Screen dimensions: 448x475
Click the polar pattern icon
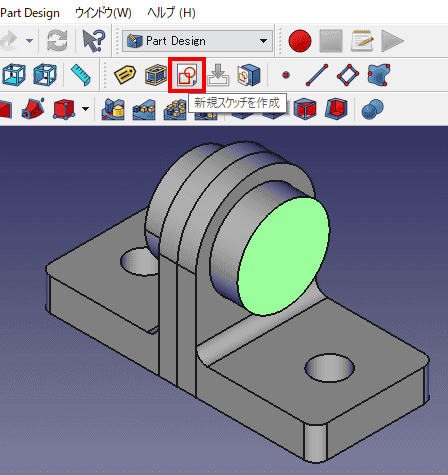175,109
